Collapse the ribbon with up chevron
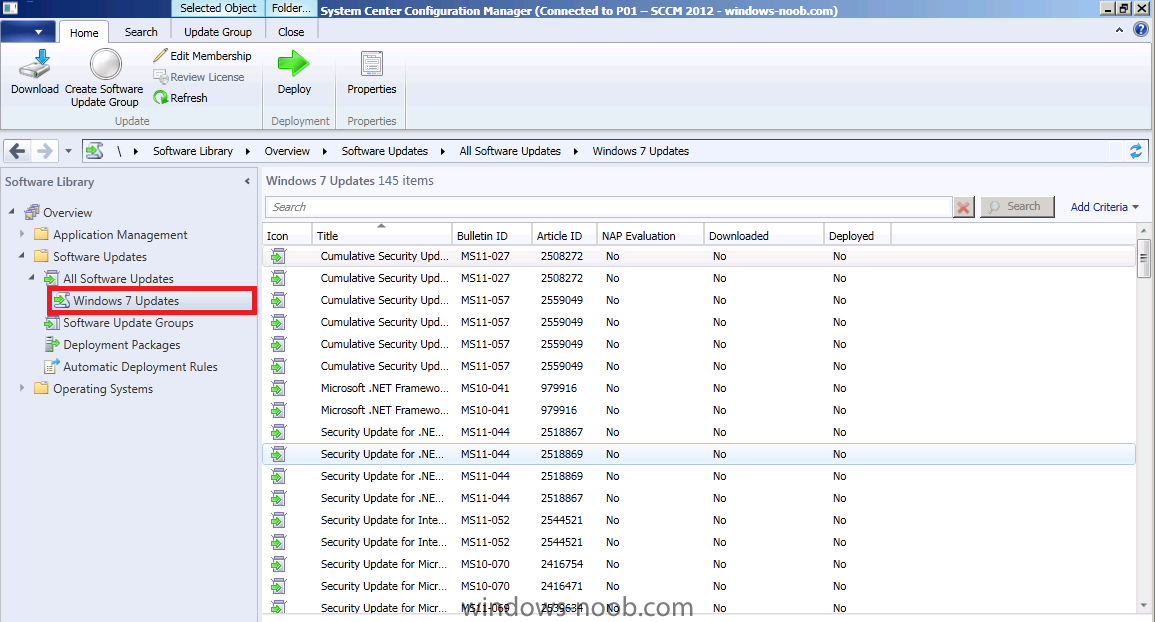Viewport: 1155px width, 622px height. (1119, 30)
